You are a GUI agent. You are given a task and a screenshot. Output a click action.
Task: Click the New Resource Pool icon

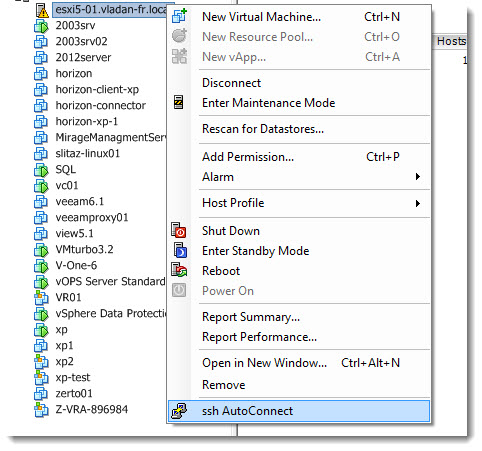179,36
